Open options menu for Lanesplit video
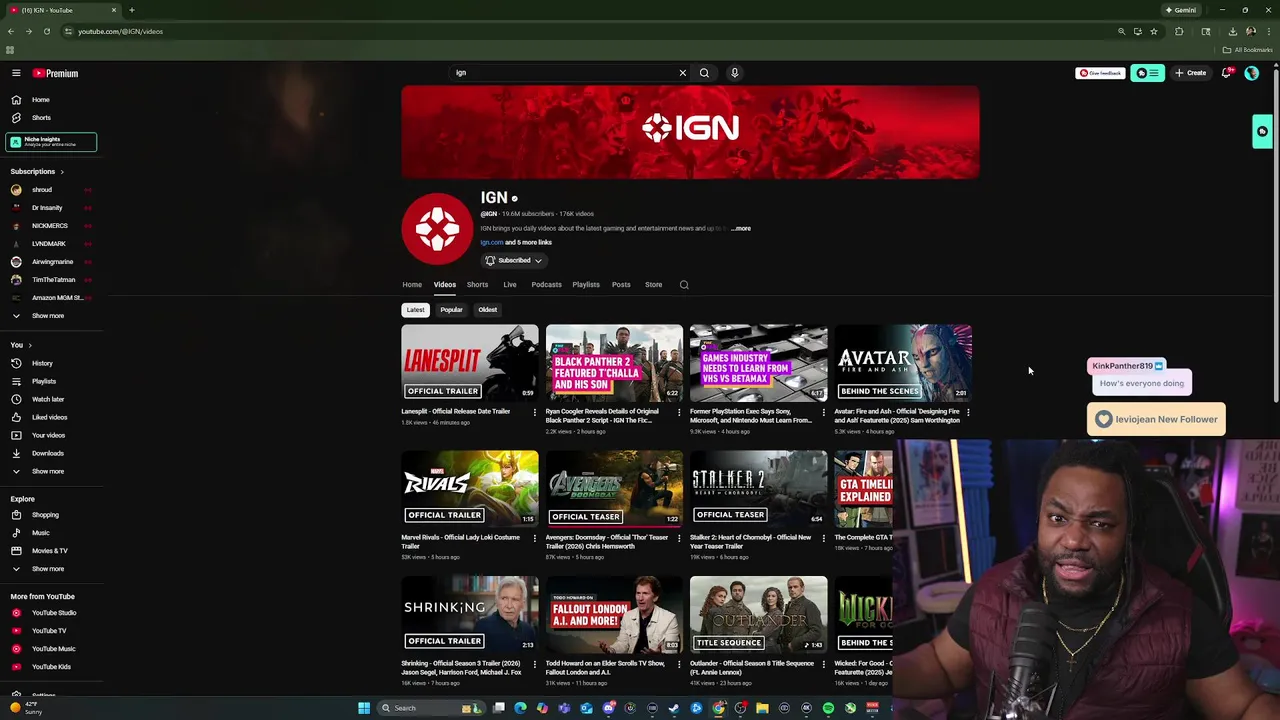Viewport: 1280px width, 720px height. [534, 412]
